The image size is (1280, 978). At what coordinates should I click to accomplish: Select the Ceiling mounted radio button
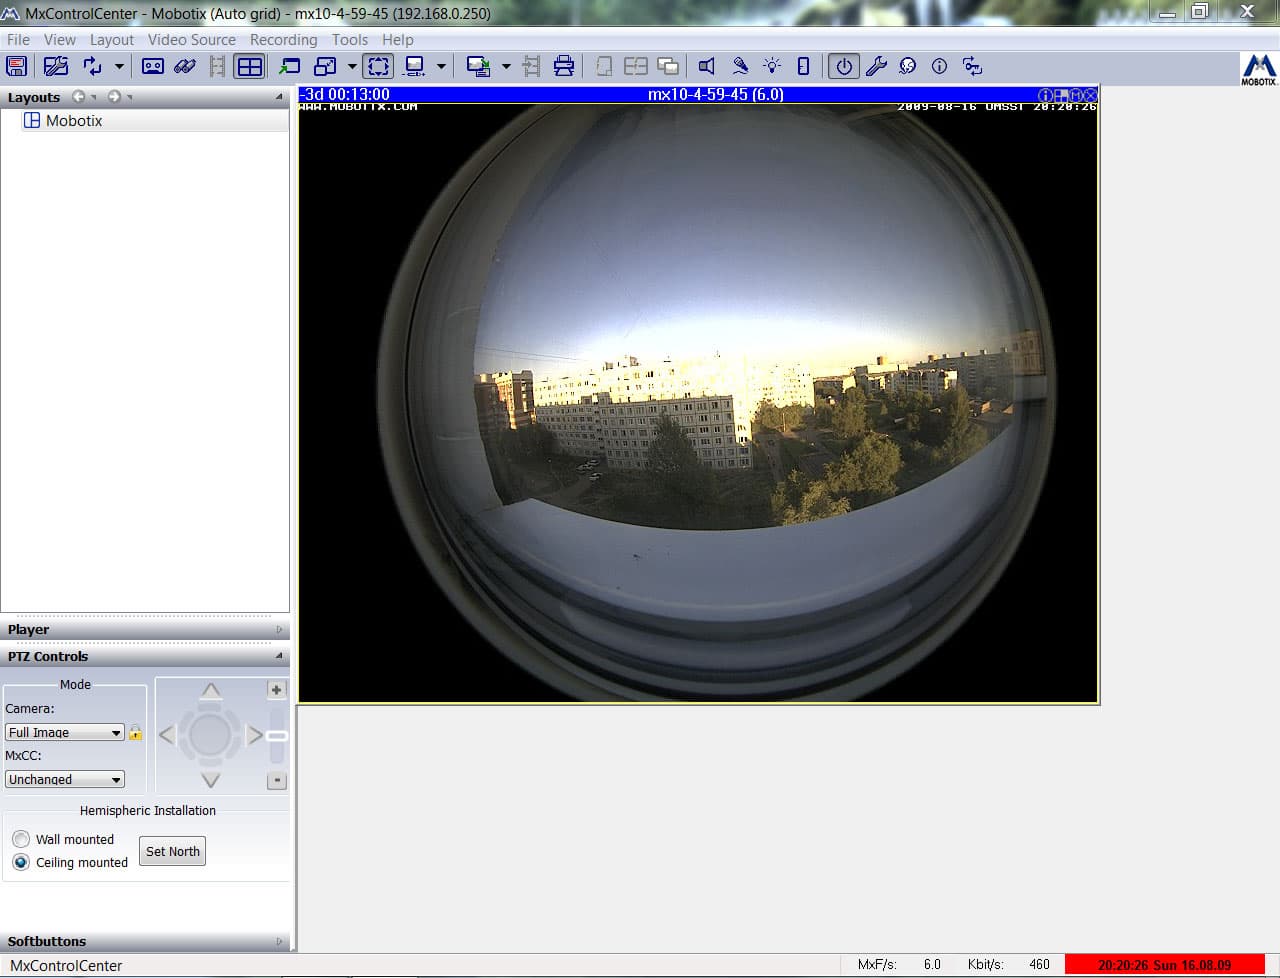(x=21, y=862)
